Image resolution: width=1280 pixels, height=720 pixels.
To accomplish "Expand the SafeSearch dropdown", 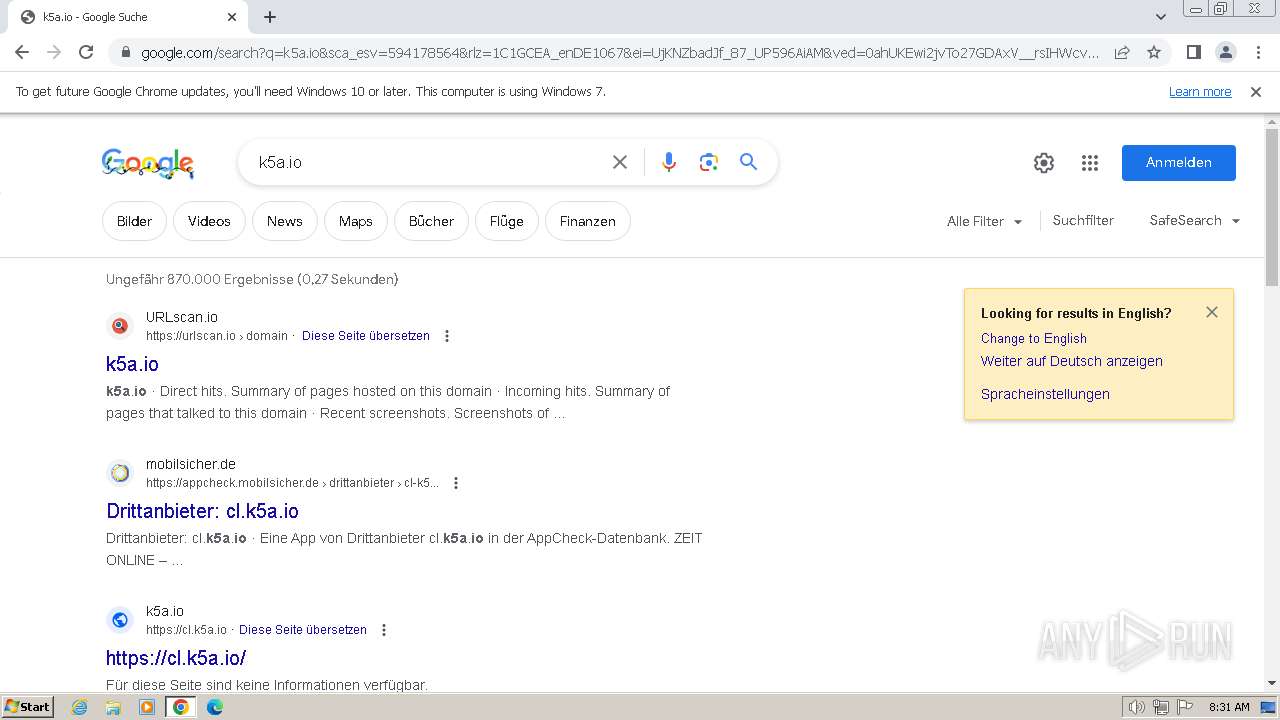I will coord(1195,220).
